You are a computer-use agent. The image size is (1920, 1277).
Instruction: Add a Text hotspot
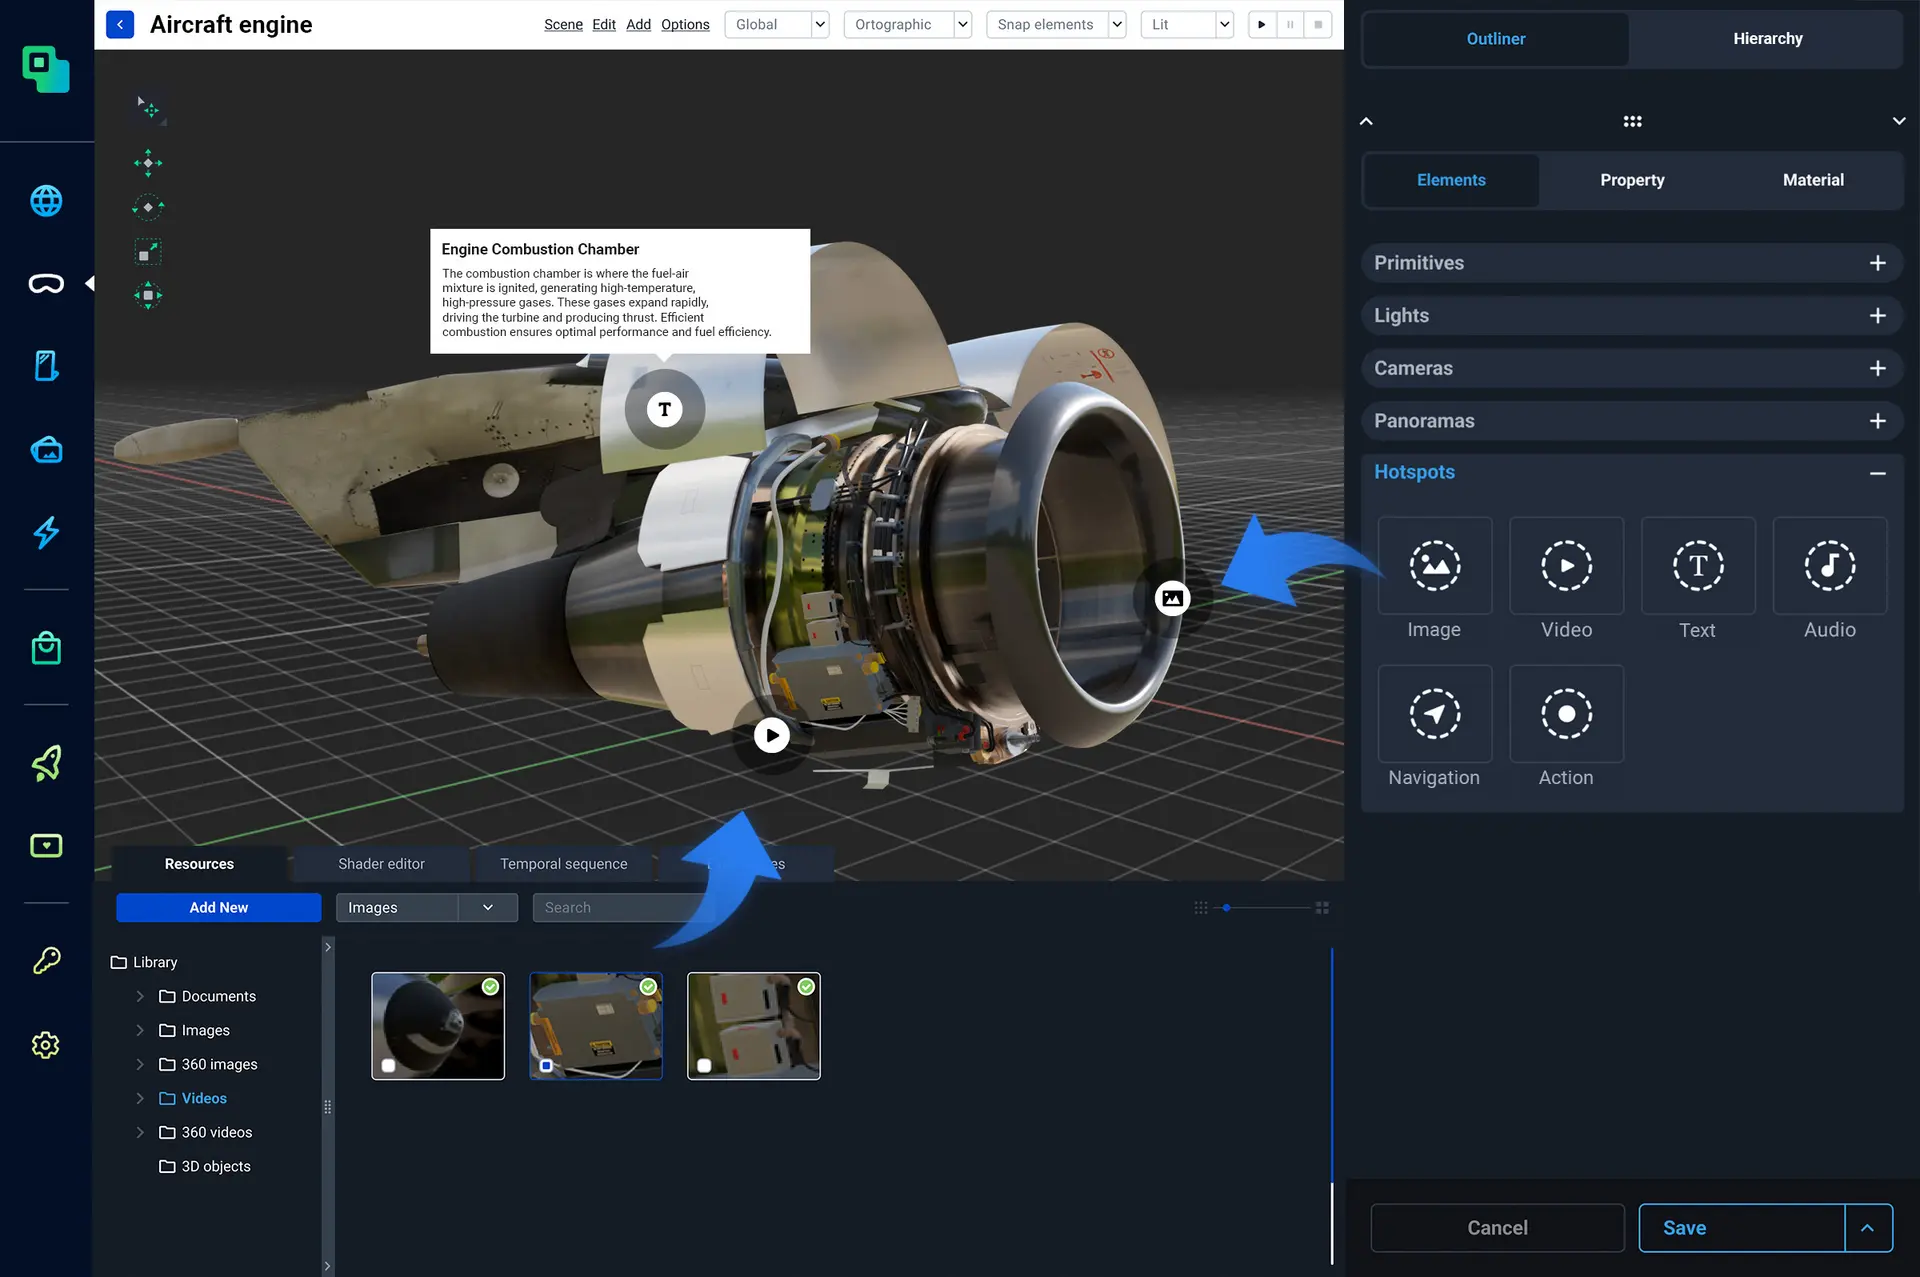coord(1698,566)
